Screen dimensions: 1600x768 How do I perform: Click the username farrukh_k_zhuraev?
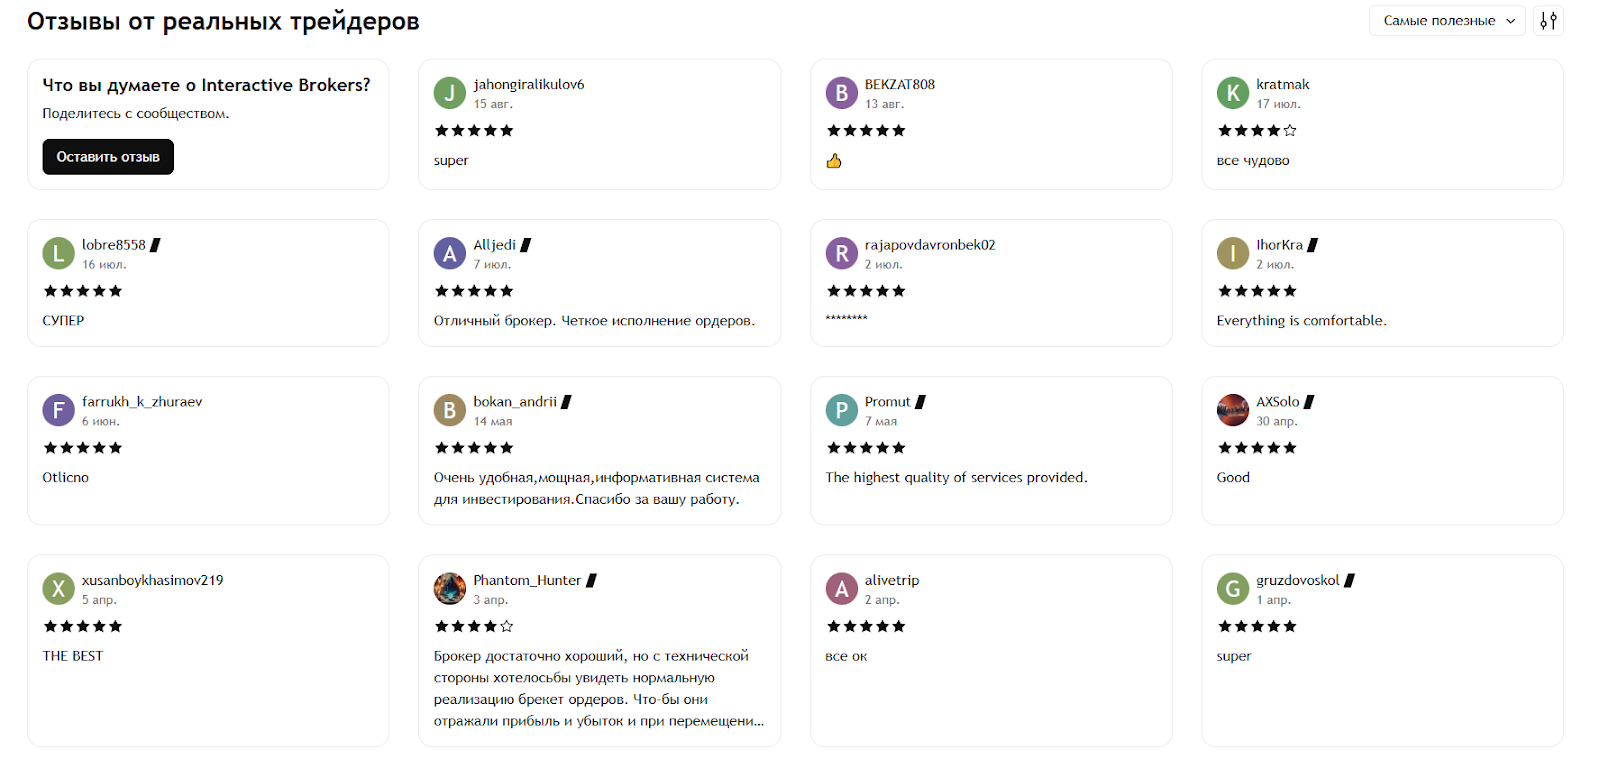143,400
